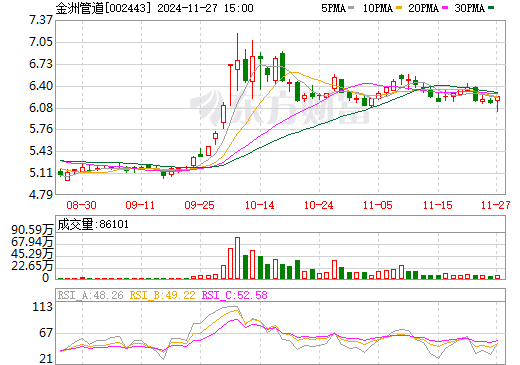The image size is (520, 365).
Task: Pick the grey 5PMA legend color dash
Action: (x=351, y=8)
